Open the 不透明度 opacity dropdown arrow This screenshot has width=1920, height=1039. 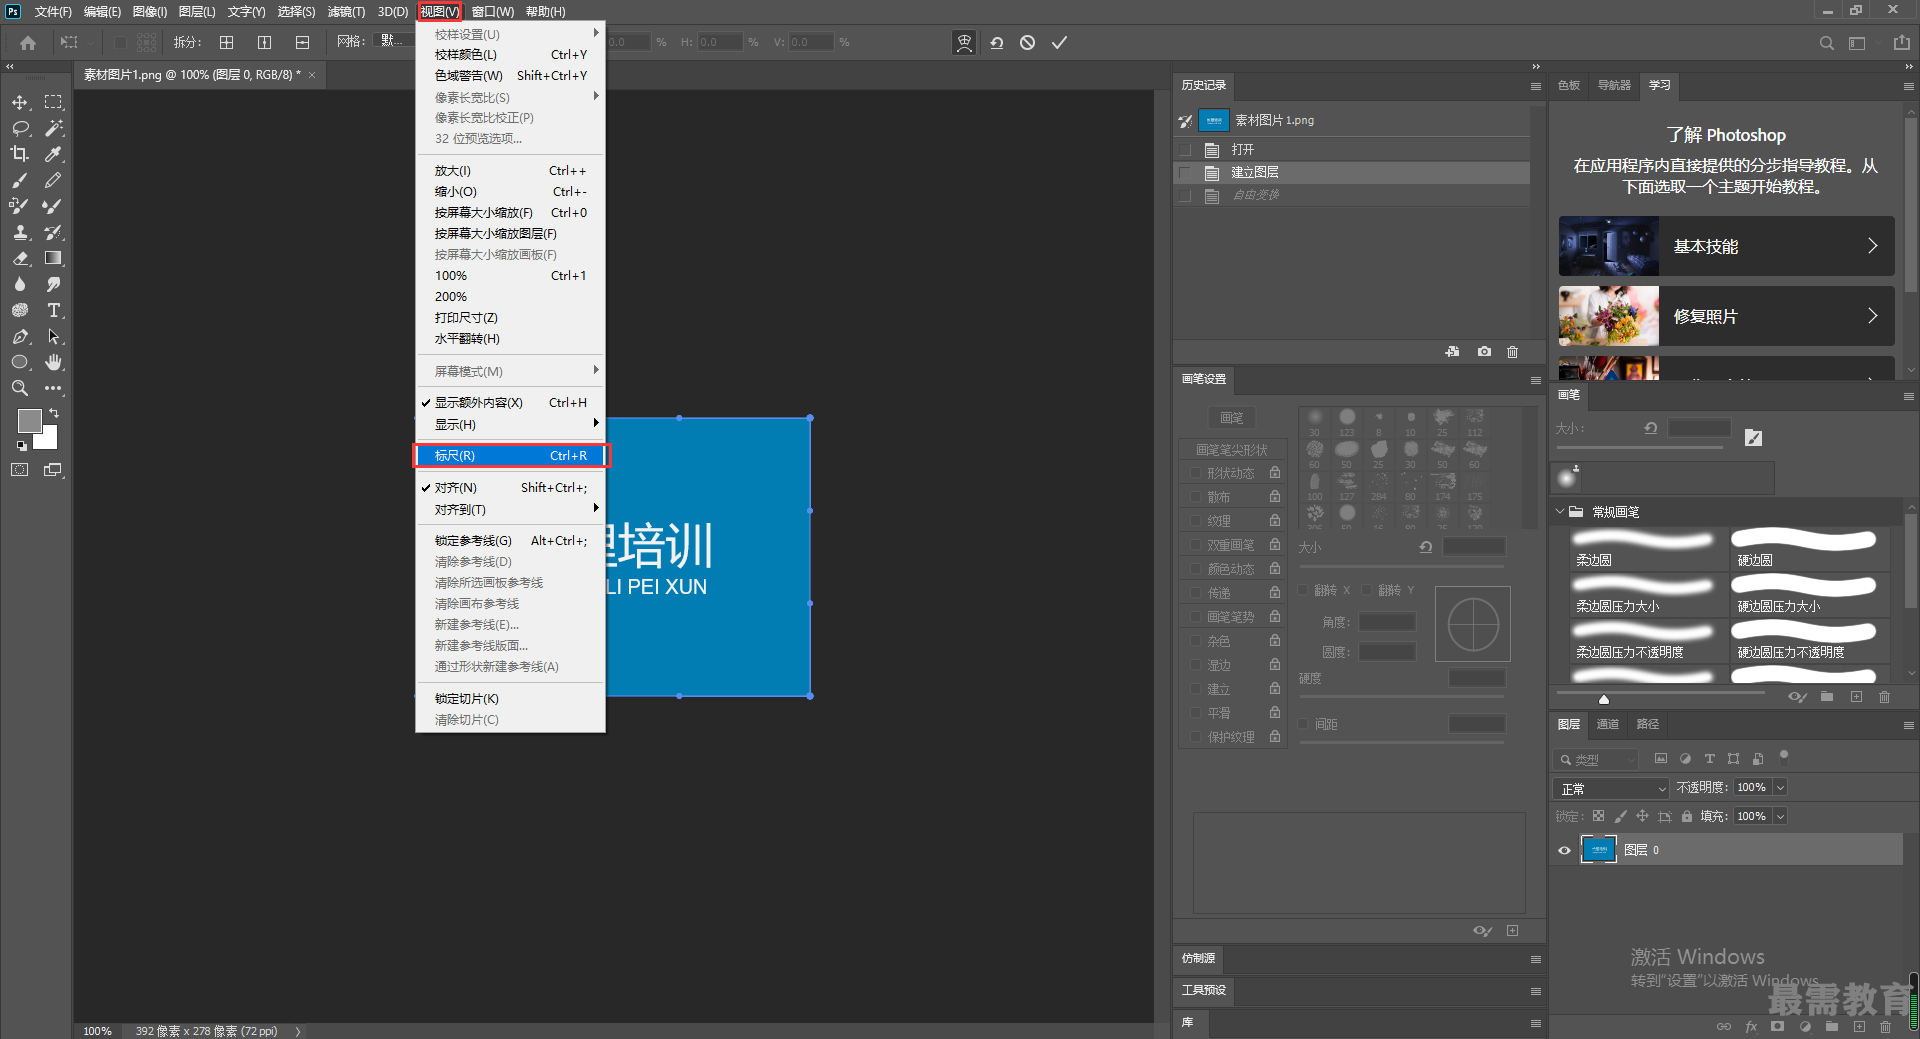pyautogui.click(x=1780, y=788)
